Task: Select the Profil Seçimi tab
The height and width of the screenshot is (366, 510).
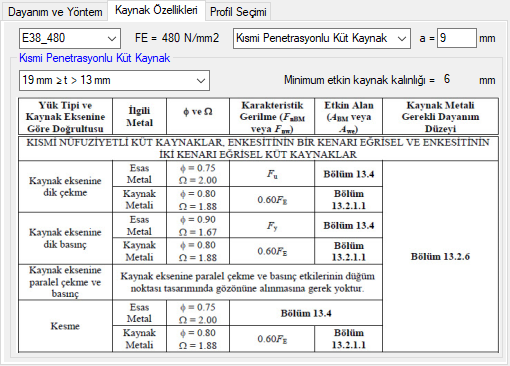Action: (238, 12)
